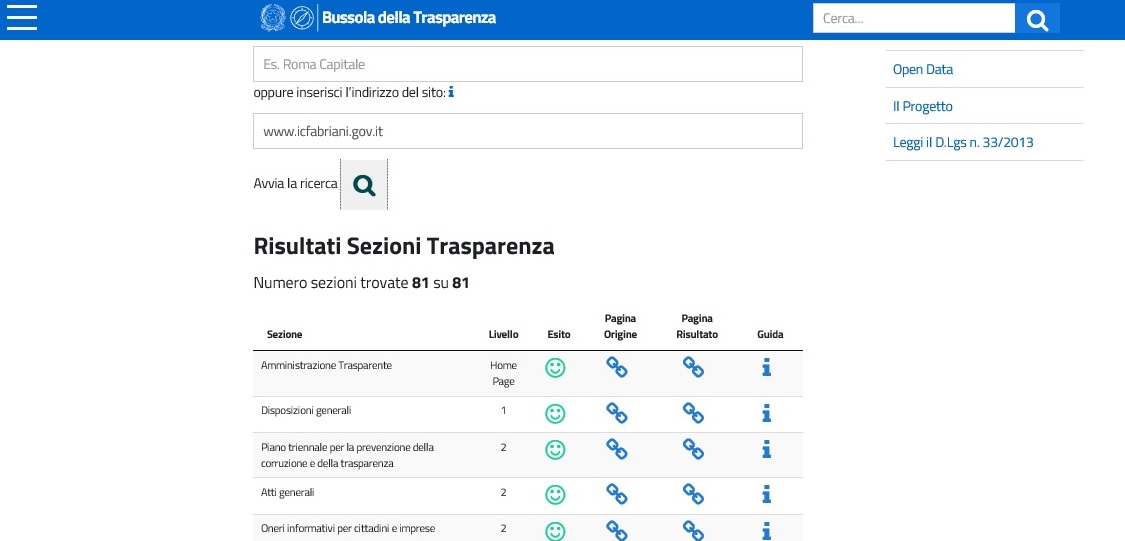Click smiley Esito for Amministrazione Trasparente
This screenshot has height=541, width=1125.
point(555,368)
